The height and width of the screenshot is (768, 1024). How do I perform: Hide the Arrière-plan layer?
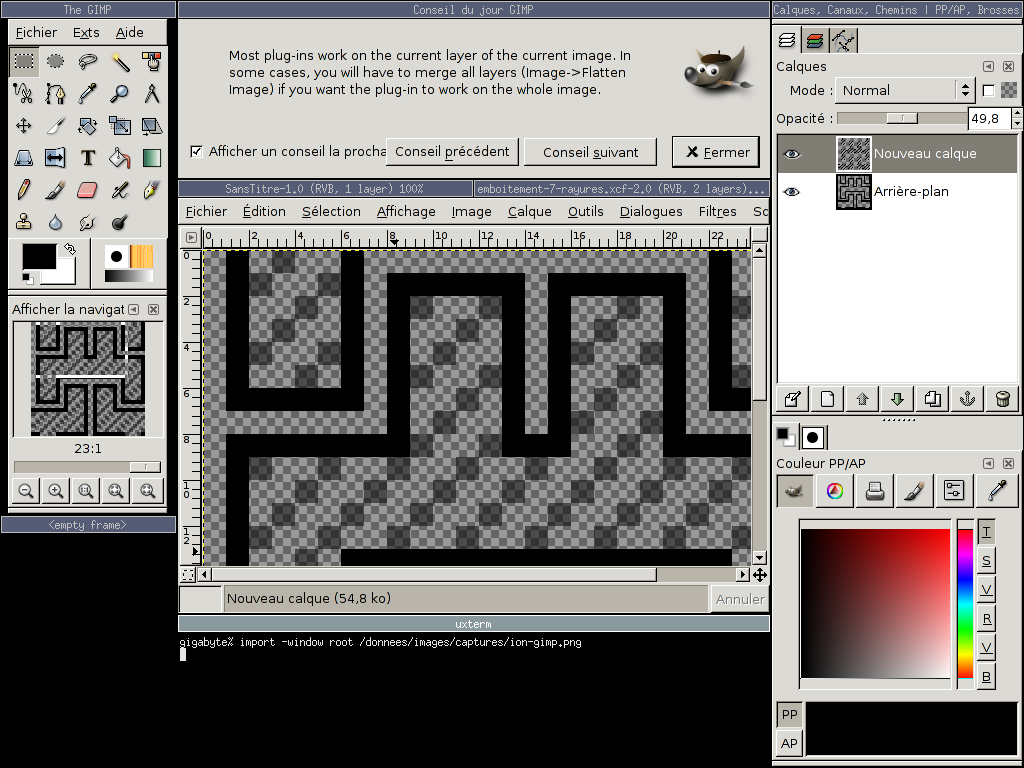coord(792,192)
